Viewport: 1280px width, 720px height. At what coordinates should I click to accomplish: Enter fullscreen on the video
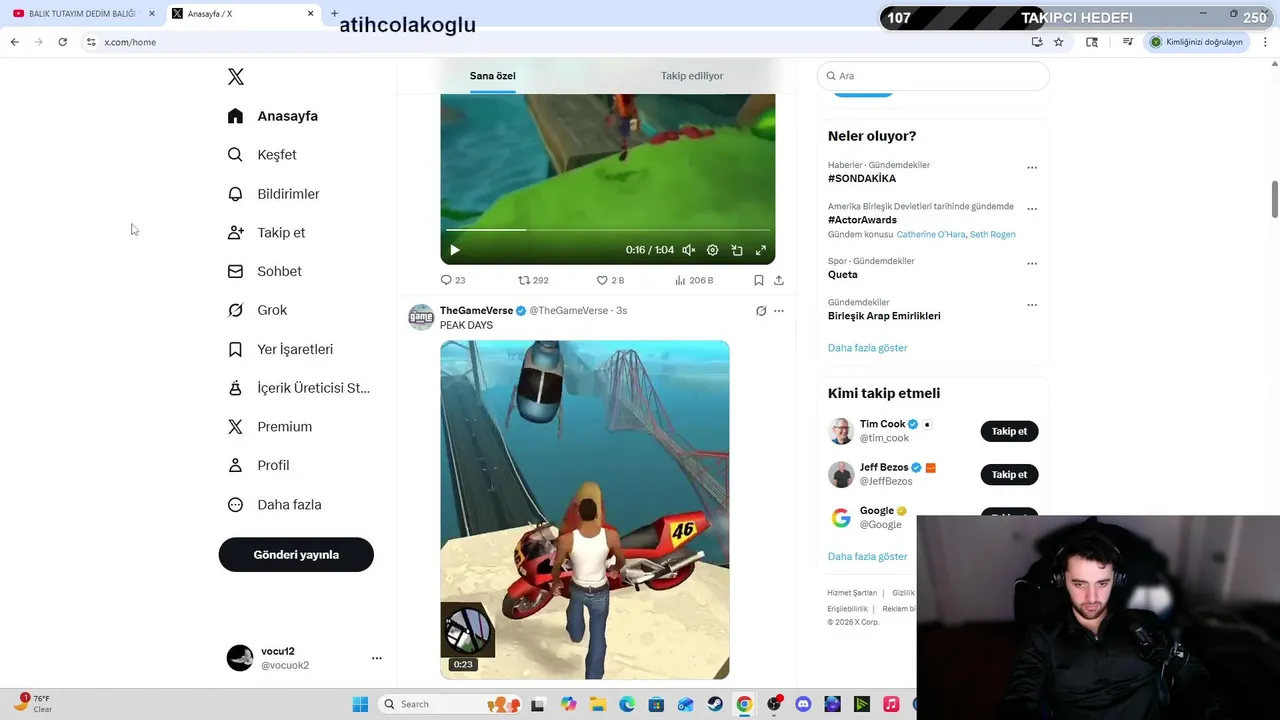click(x=761, y=250)
